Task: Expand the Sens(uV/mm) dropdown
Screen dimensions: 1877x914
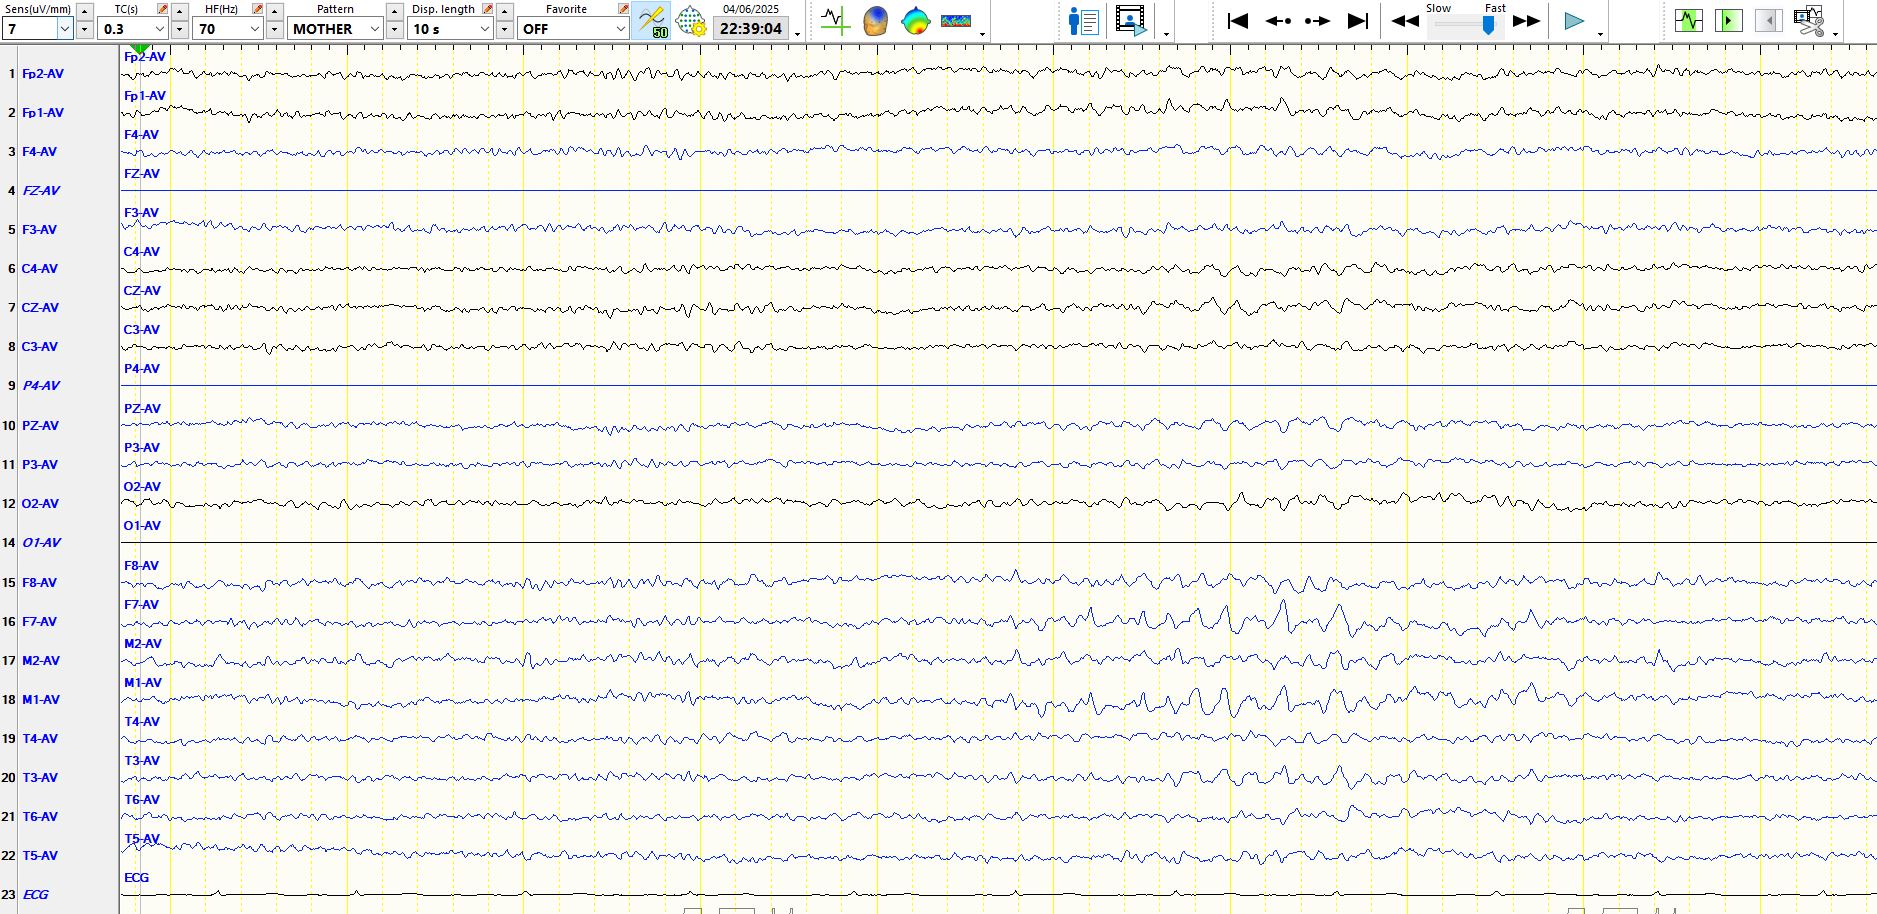Action: coord(65,29)
